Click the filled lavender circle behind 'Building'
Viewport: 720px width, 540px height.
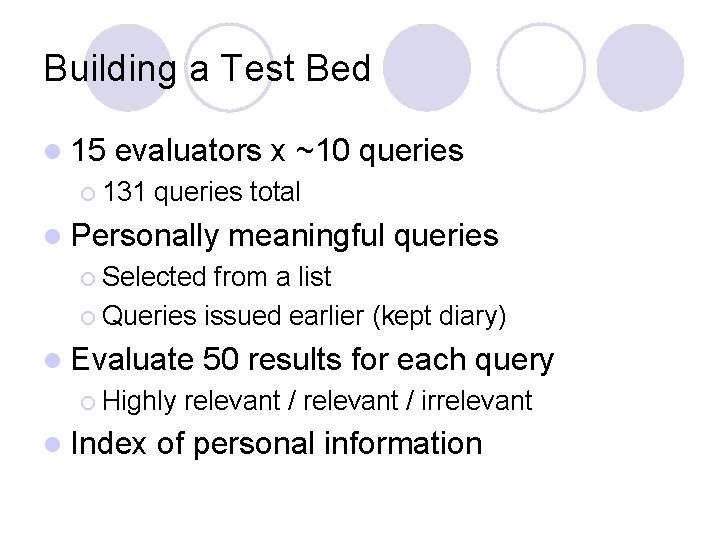(129, 68)
